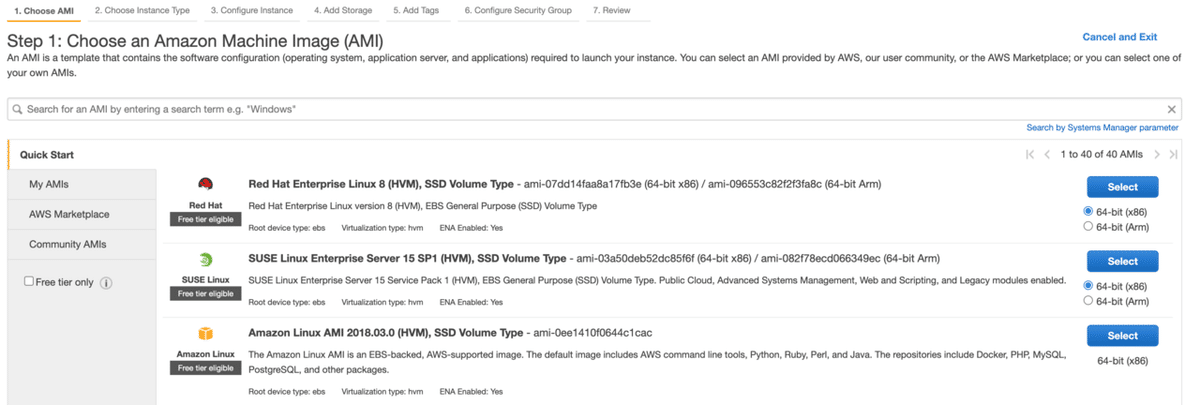Jump to the last page of AMIs

pos(1173,155)
